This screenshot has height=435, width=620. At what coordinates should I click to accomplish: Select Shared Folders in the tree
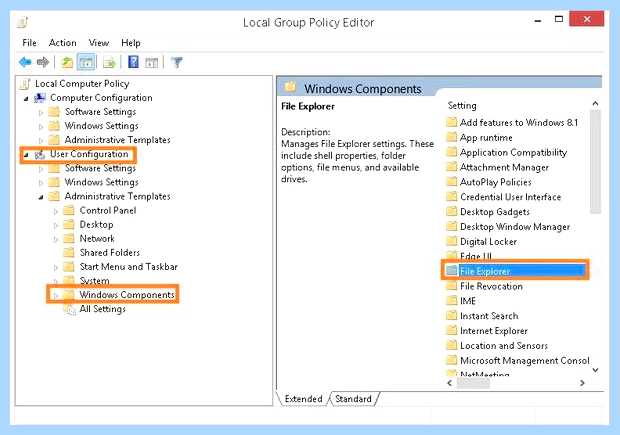(x=110, y=253)
